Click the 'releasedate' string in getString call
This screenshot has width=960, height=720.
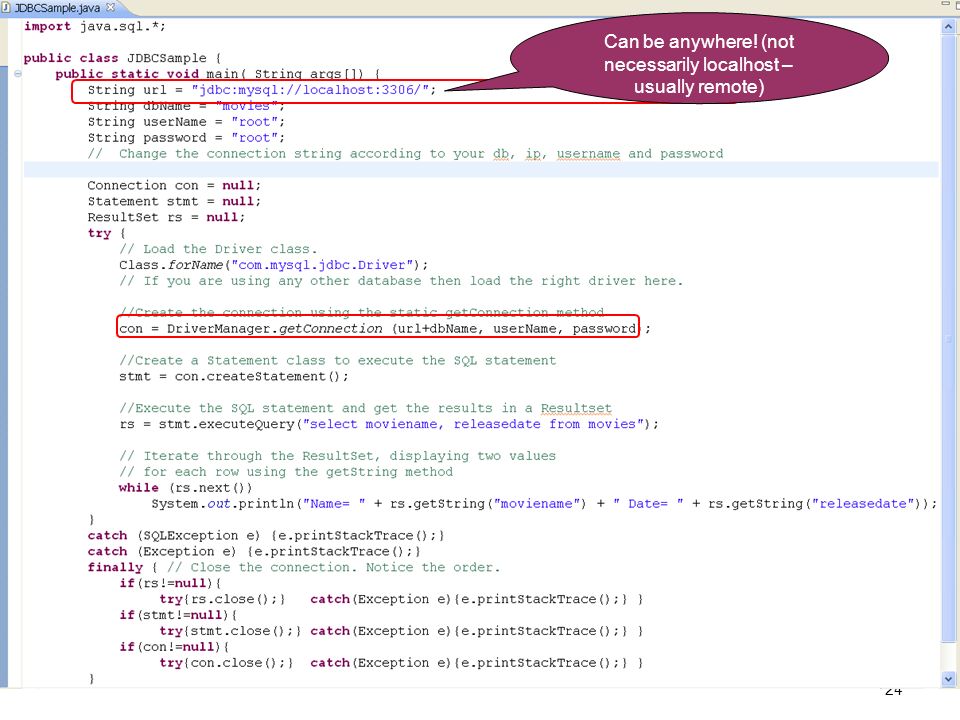pyautogui.click(x=863, y=504)
